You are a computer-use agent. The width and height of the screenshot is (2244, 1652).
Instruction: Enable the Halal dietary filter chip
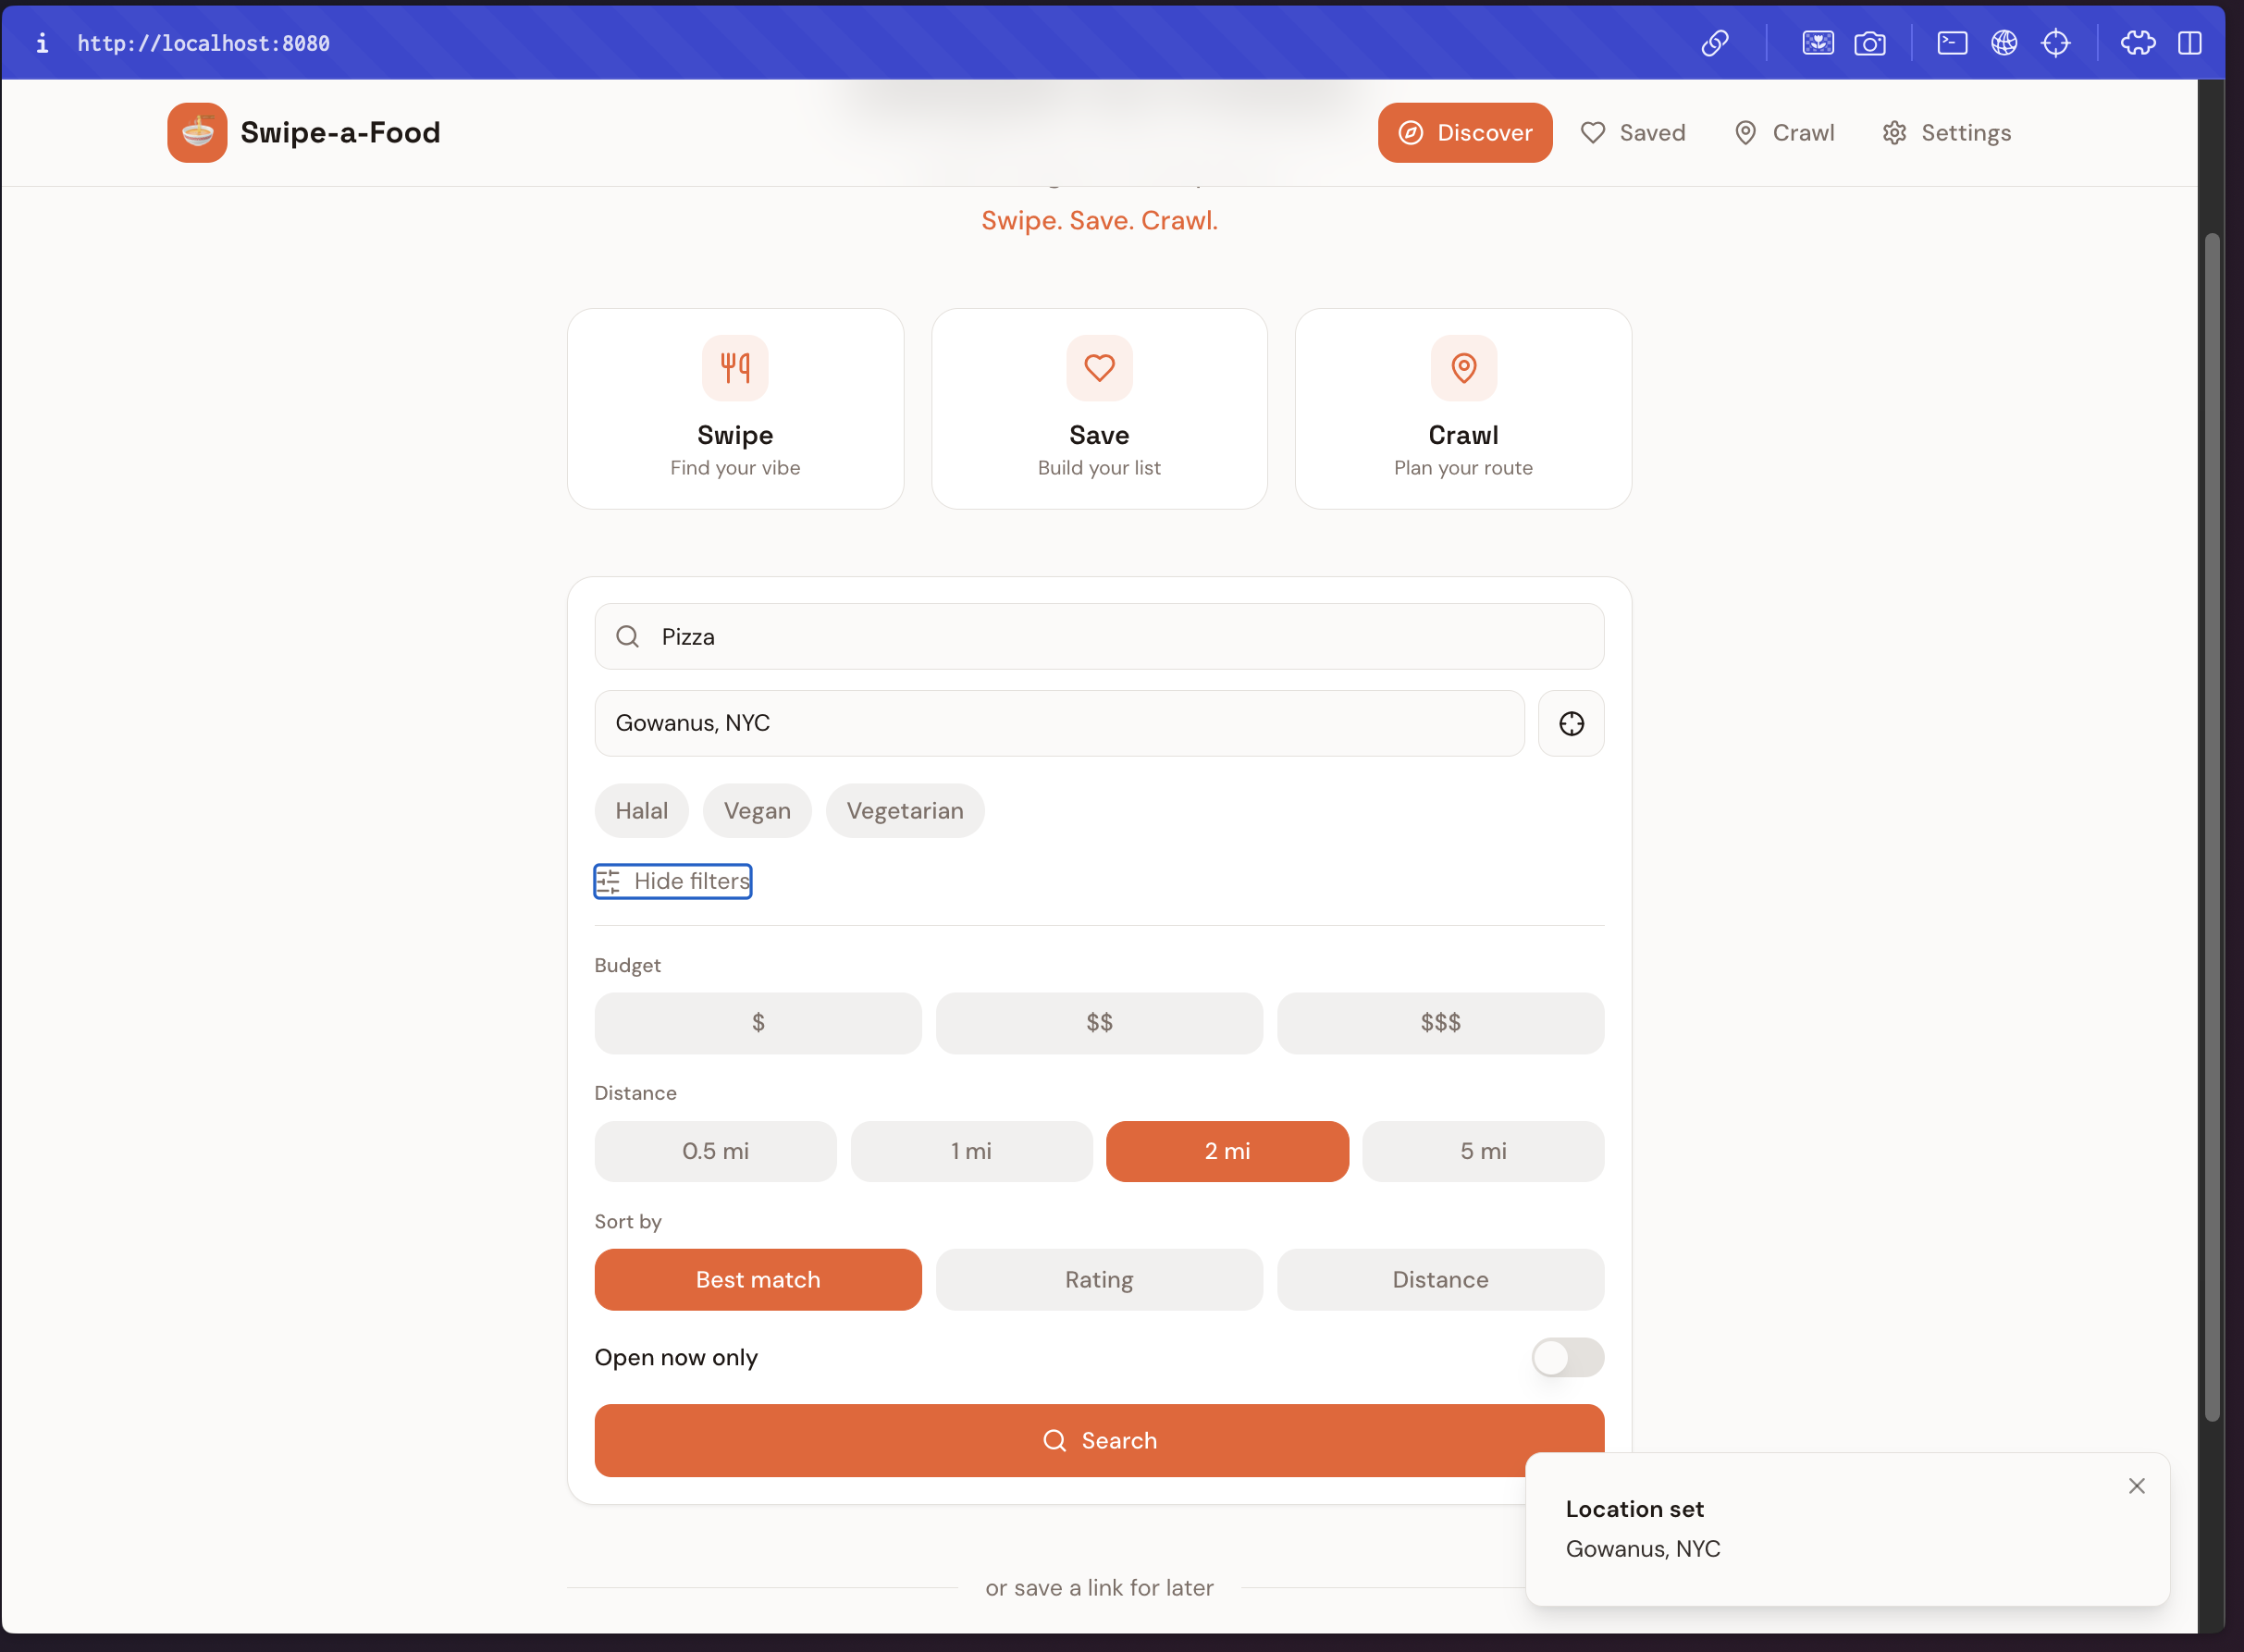point(641,810)
